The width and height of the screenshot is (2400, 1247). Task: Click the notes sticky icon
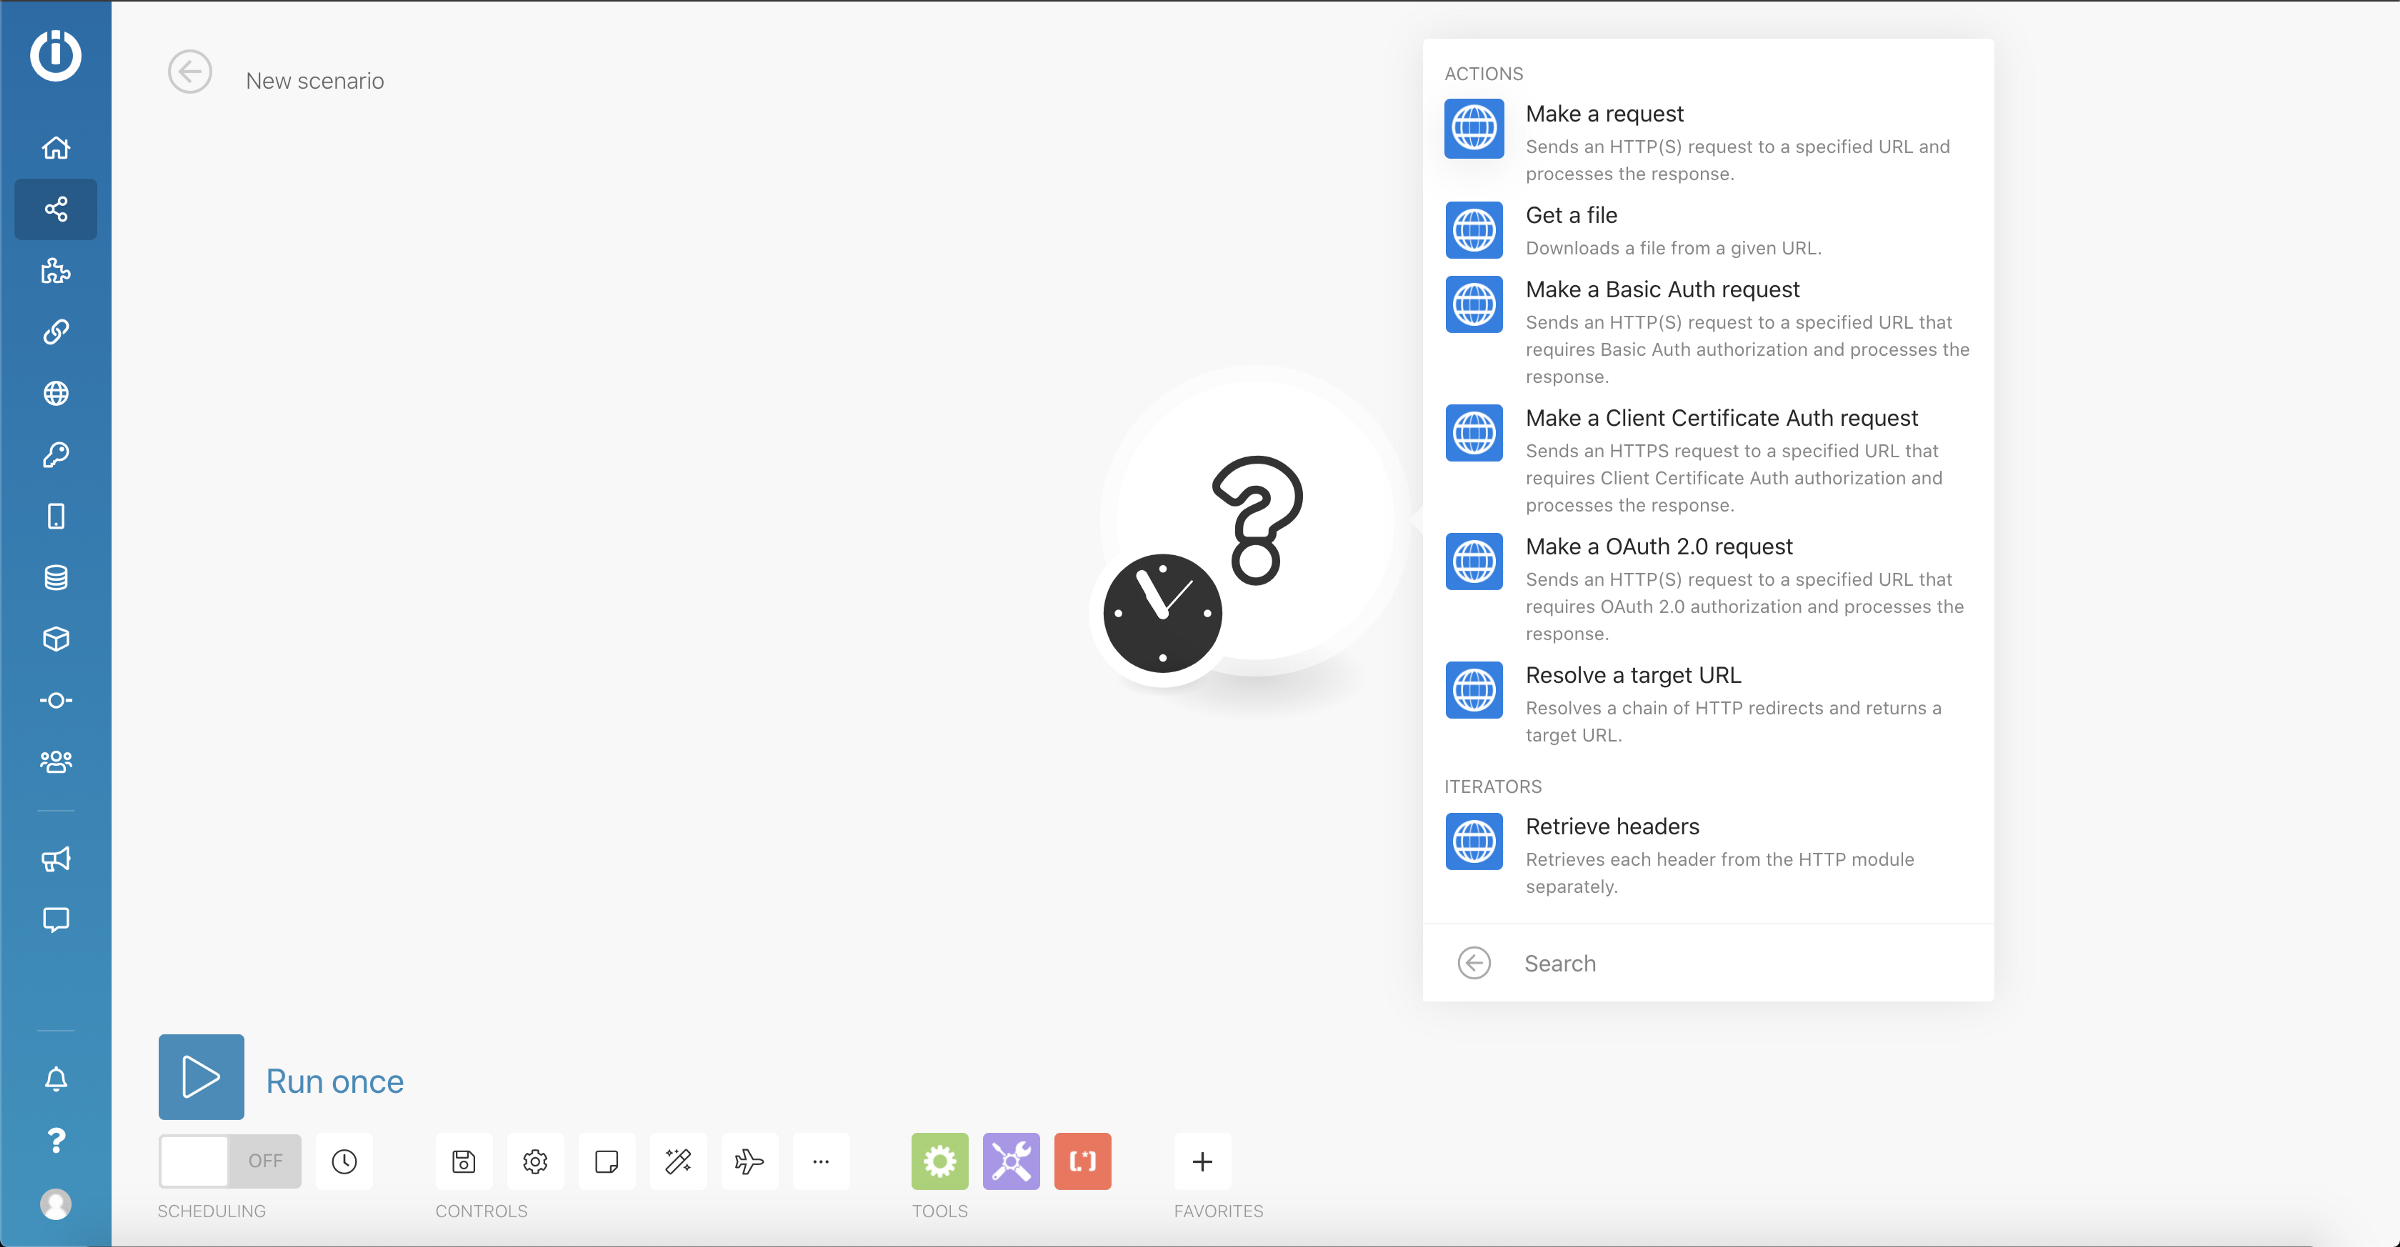pyautogui.click(x=607, y=1161)
